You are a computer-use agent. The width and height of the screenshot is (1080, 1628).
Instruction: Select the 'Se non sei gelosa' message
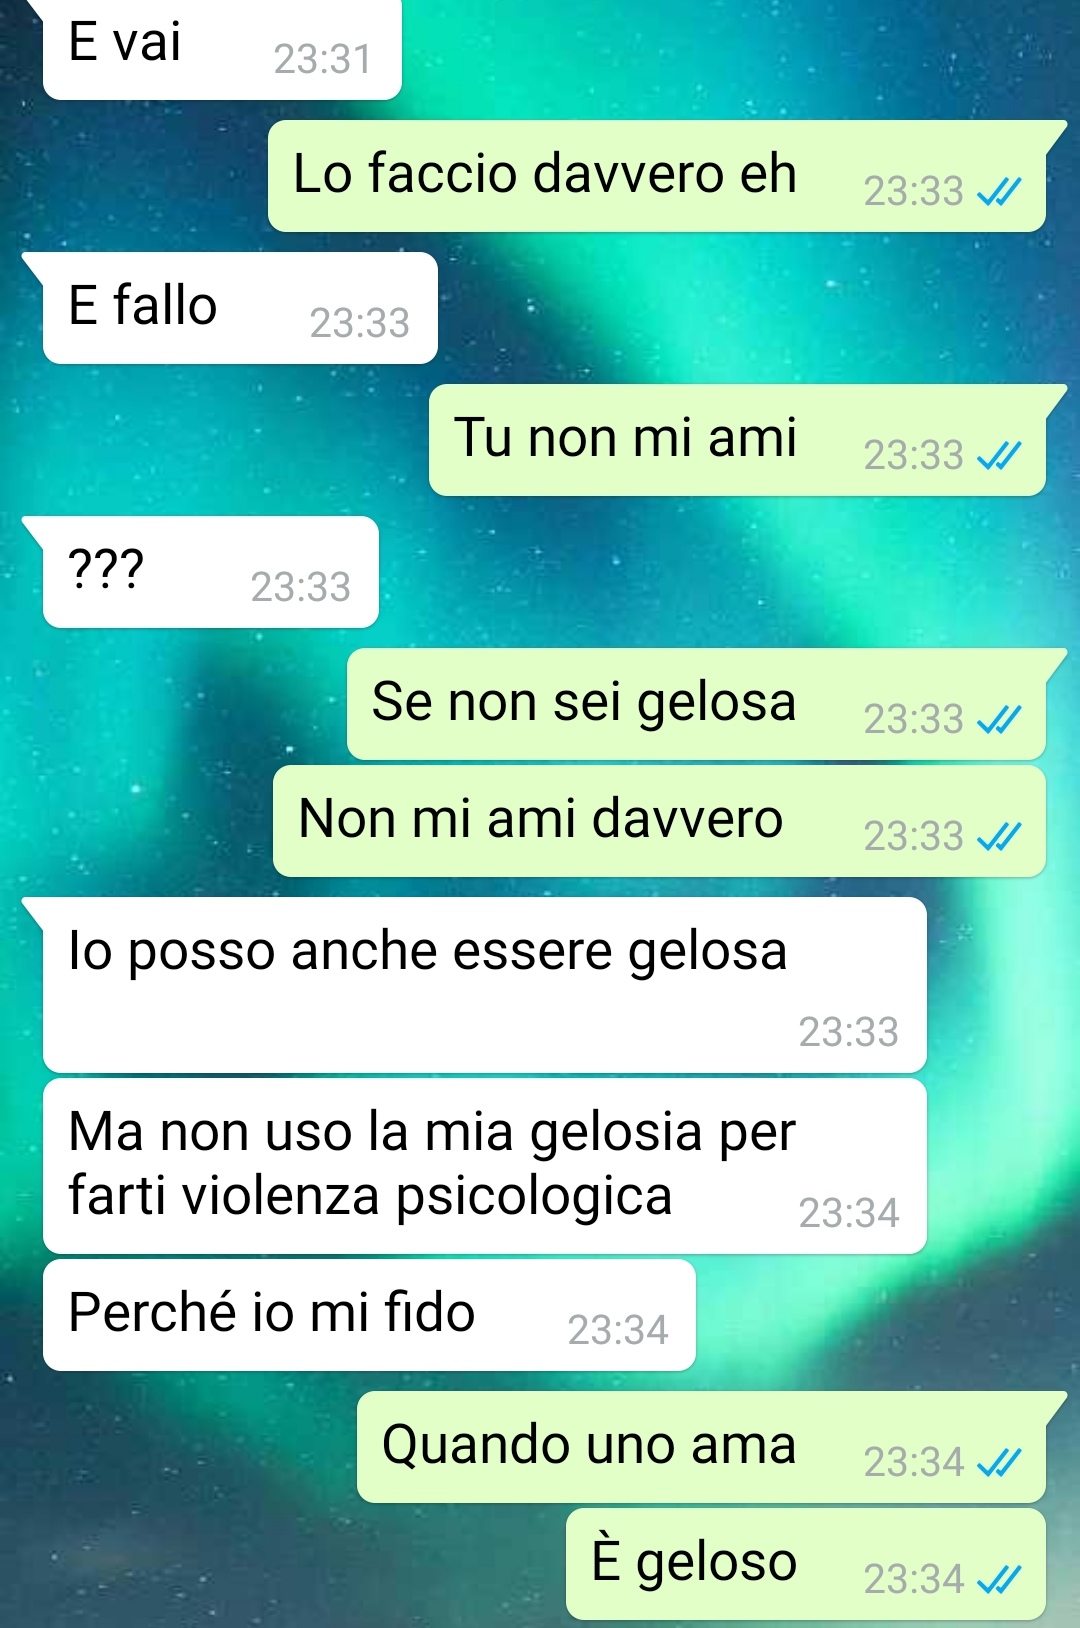tap(696, 704)
